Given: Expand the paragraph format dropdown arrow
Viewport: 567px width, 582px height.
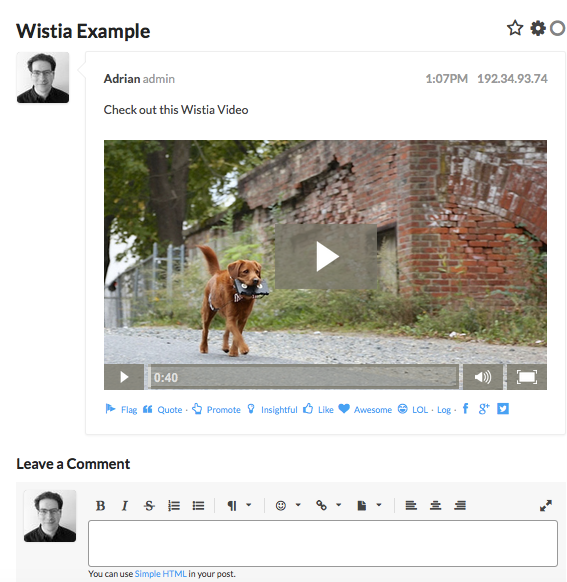Looking at the screenshot, I should (x=249, y=505).
